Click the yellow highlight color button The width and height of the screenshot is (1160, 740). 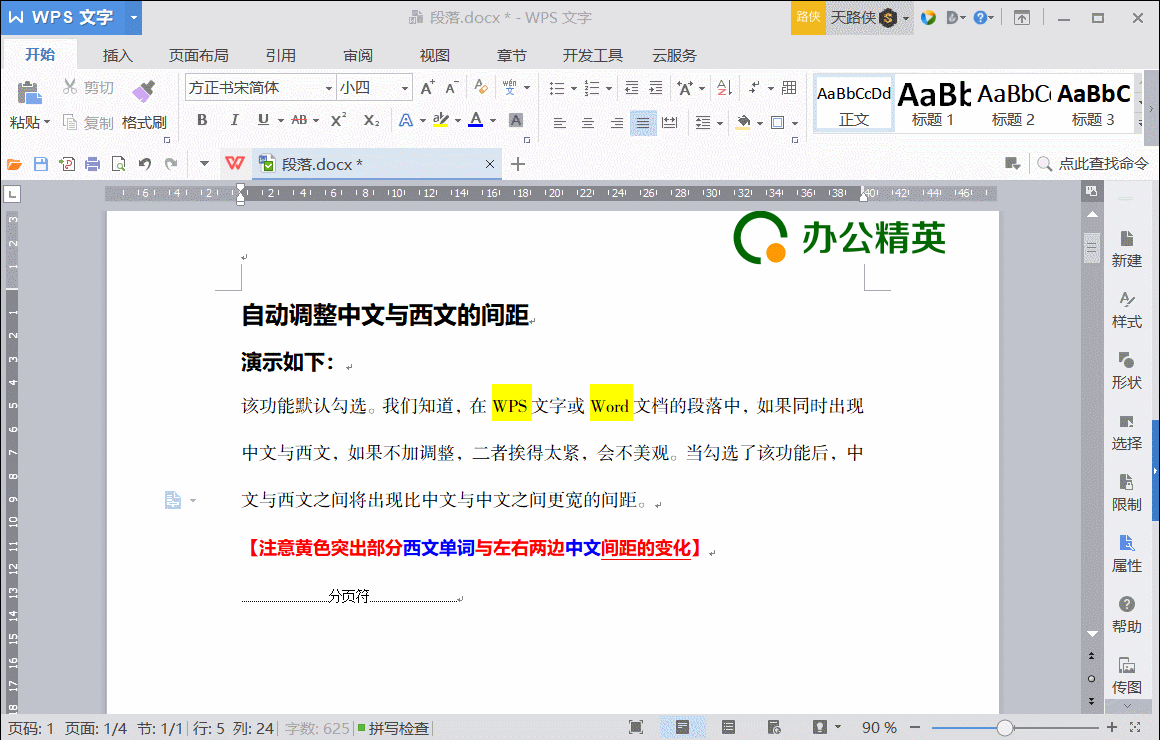click(x=441, y=120)
